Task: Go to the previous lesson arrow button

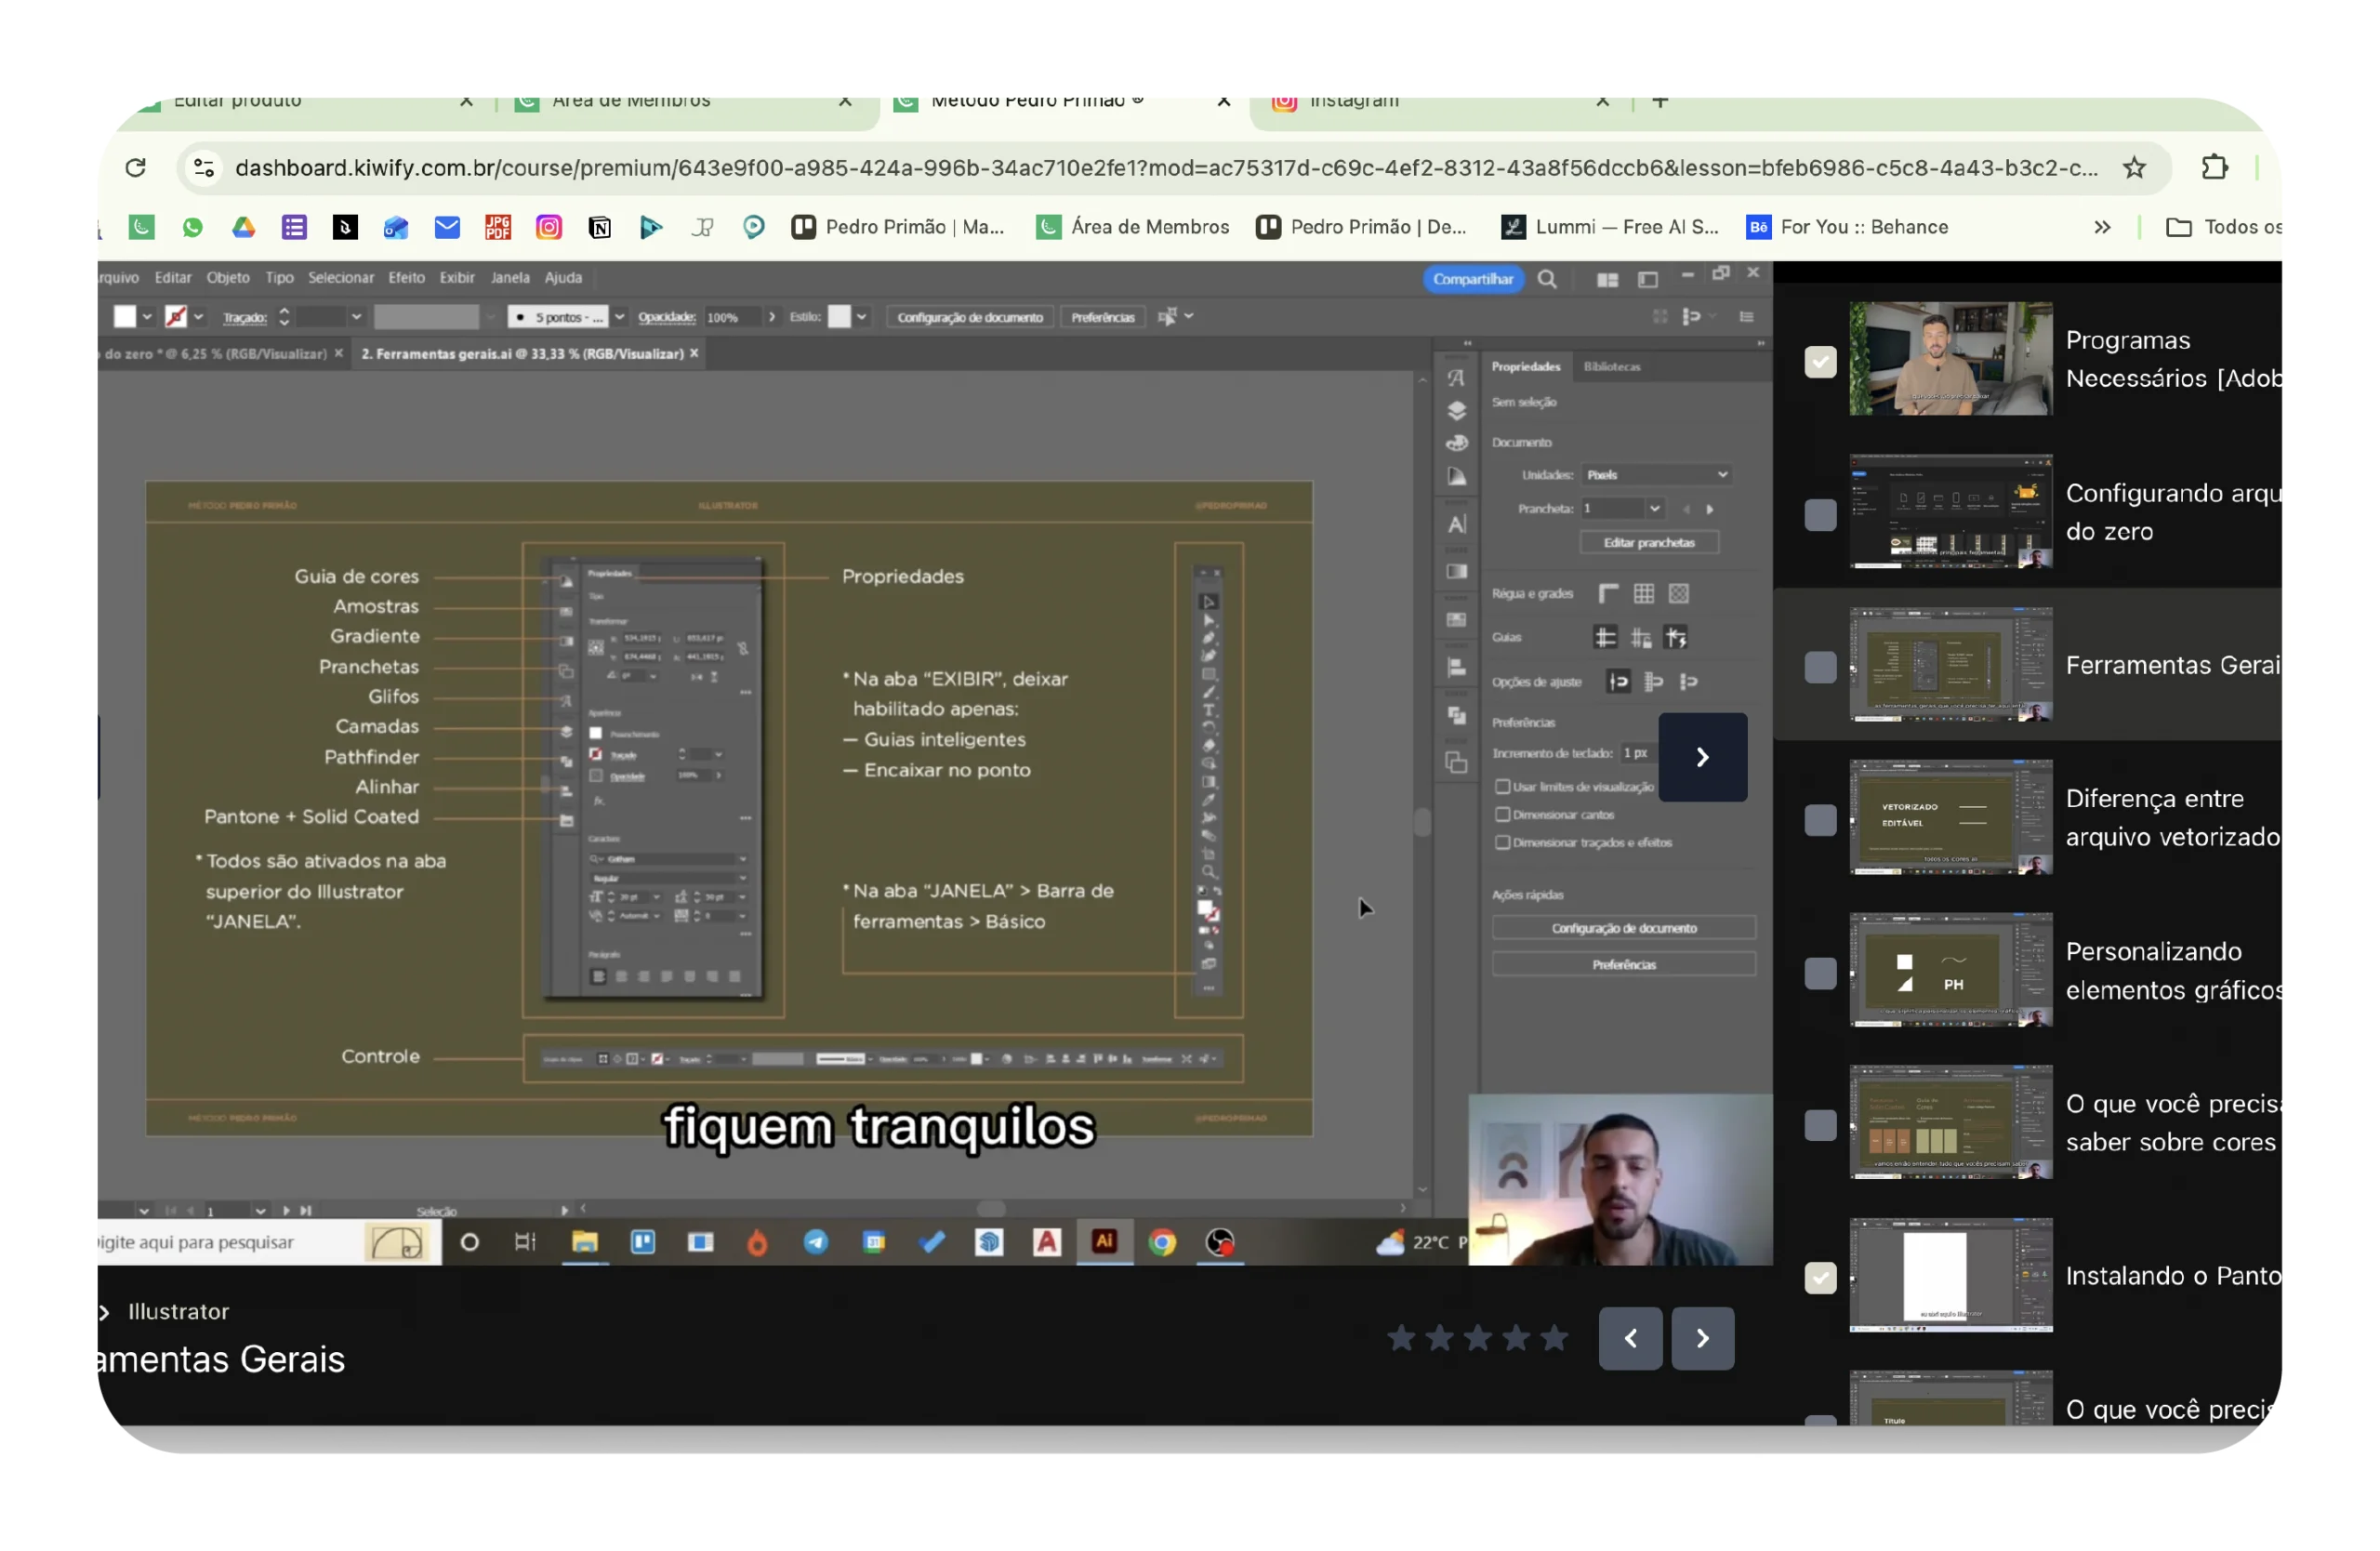Action: pyautogui.click(x=1630, y=1338)
